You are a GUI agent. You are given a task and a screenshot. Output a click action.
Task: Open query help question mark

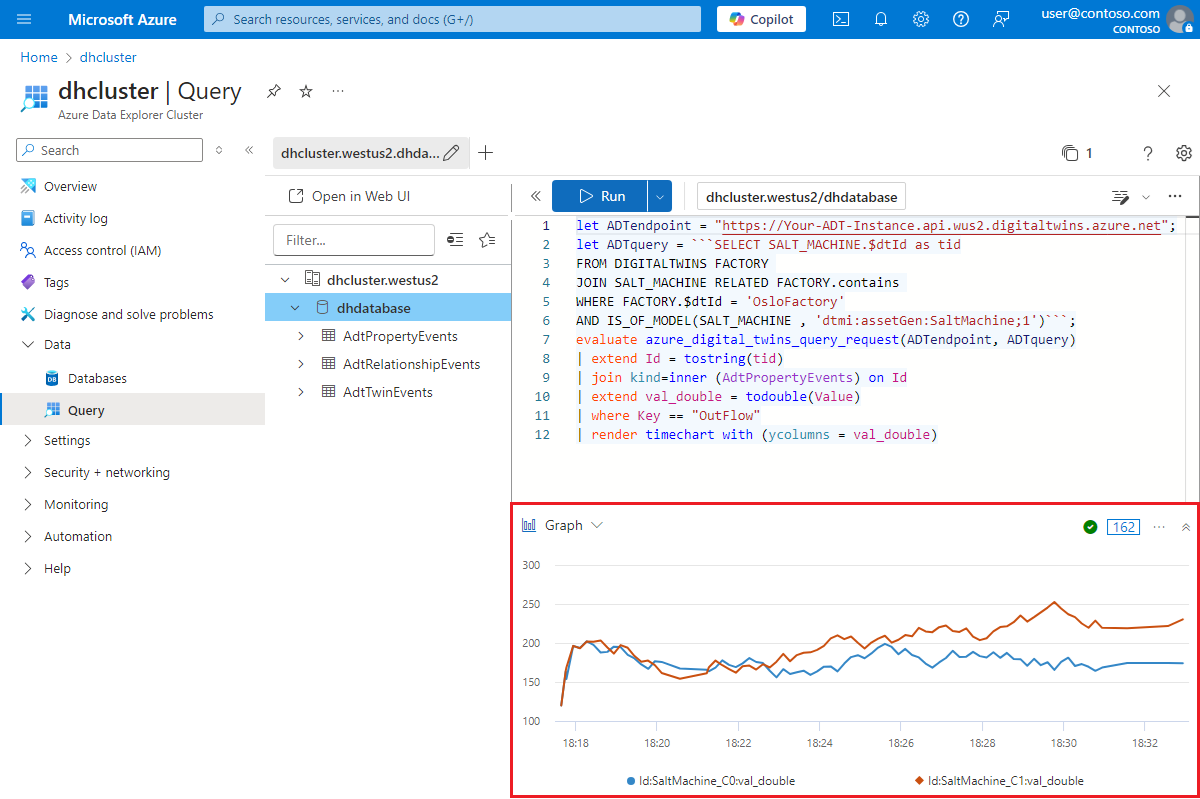pyautogui.click(x=1148, y=153)
